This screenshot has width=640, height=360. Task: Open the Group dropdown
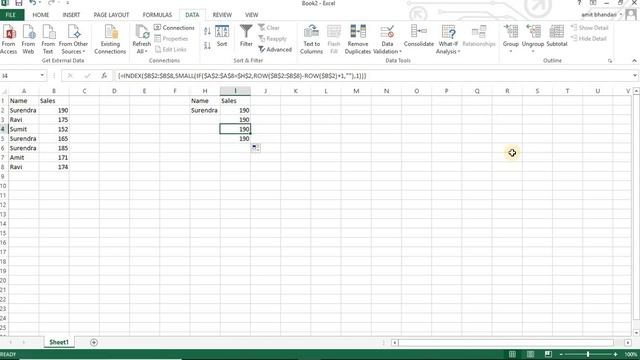[x=511, y=51]
